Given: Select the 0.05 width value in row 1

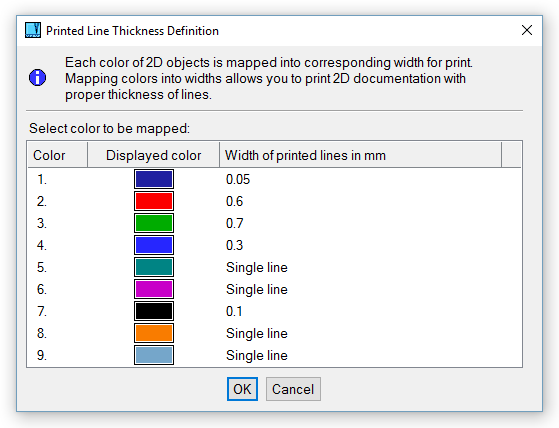Looking at the screenshot, I should click(x=238, y=179).
